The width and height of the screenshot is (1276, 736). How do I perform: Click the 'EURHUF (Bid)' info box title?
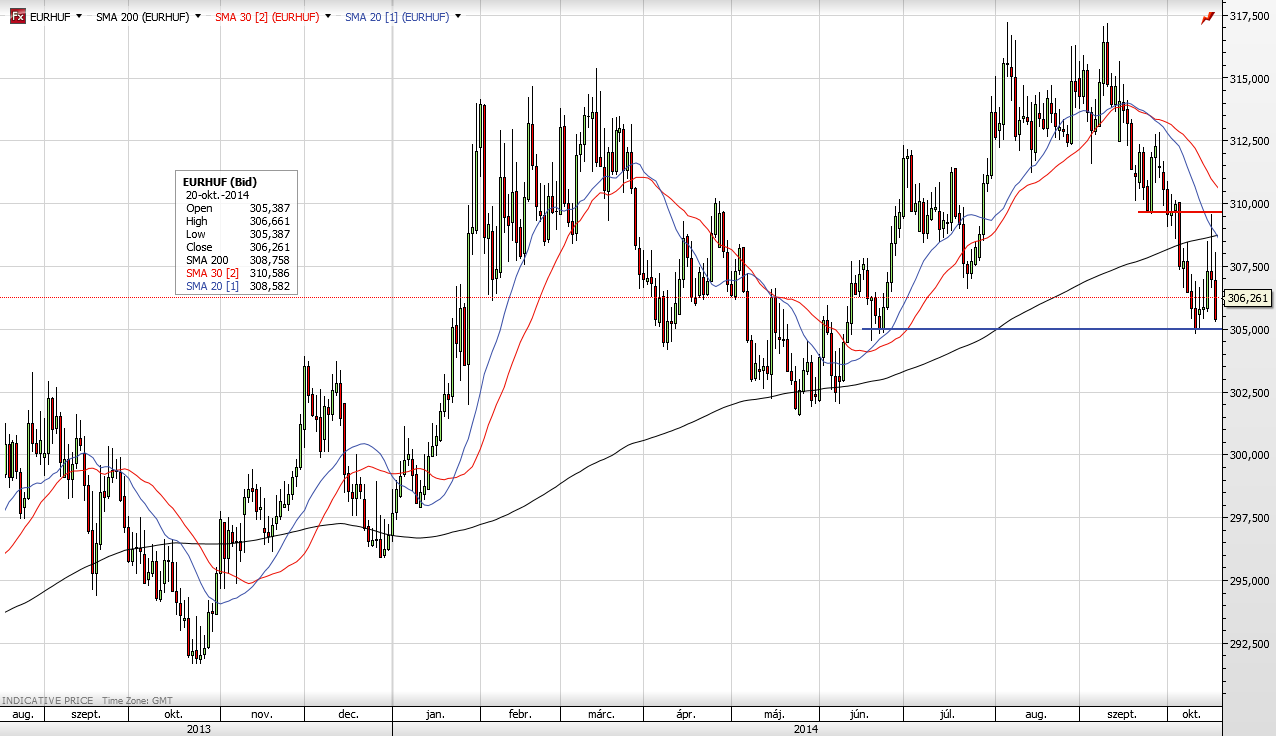[x=219, y=181]
